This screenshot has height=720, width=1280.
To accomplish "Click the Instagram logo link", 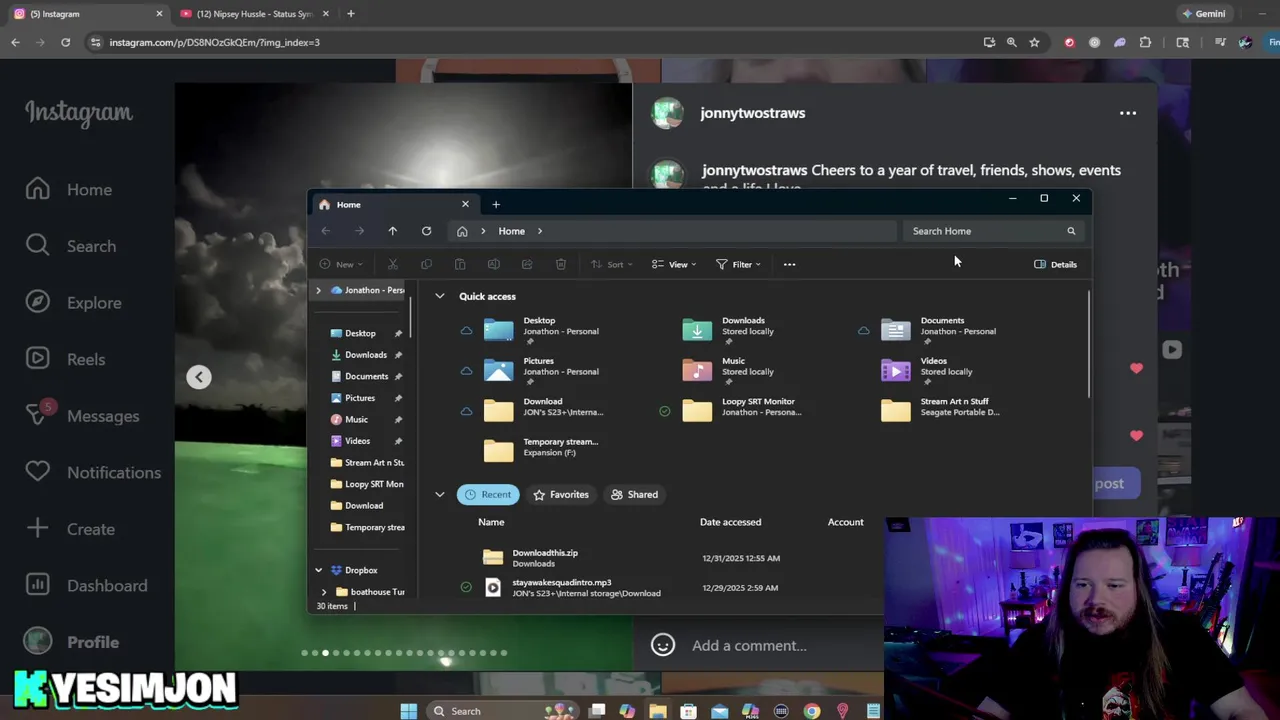I will [78, 113].
